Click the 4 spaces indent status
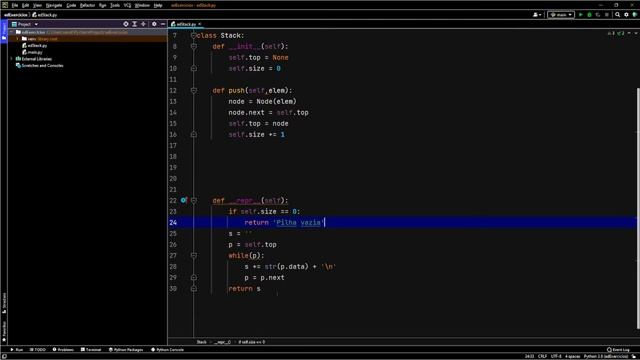Screen dimensions: 640x360 [x=572, y=356]
